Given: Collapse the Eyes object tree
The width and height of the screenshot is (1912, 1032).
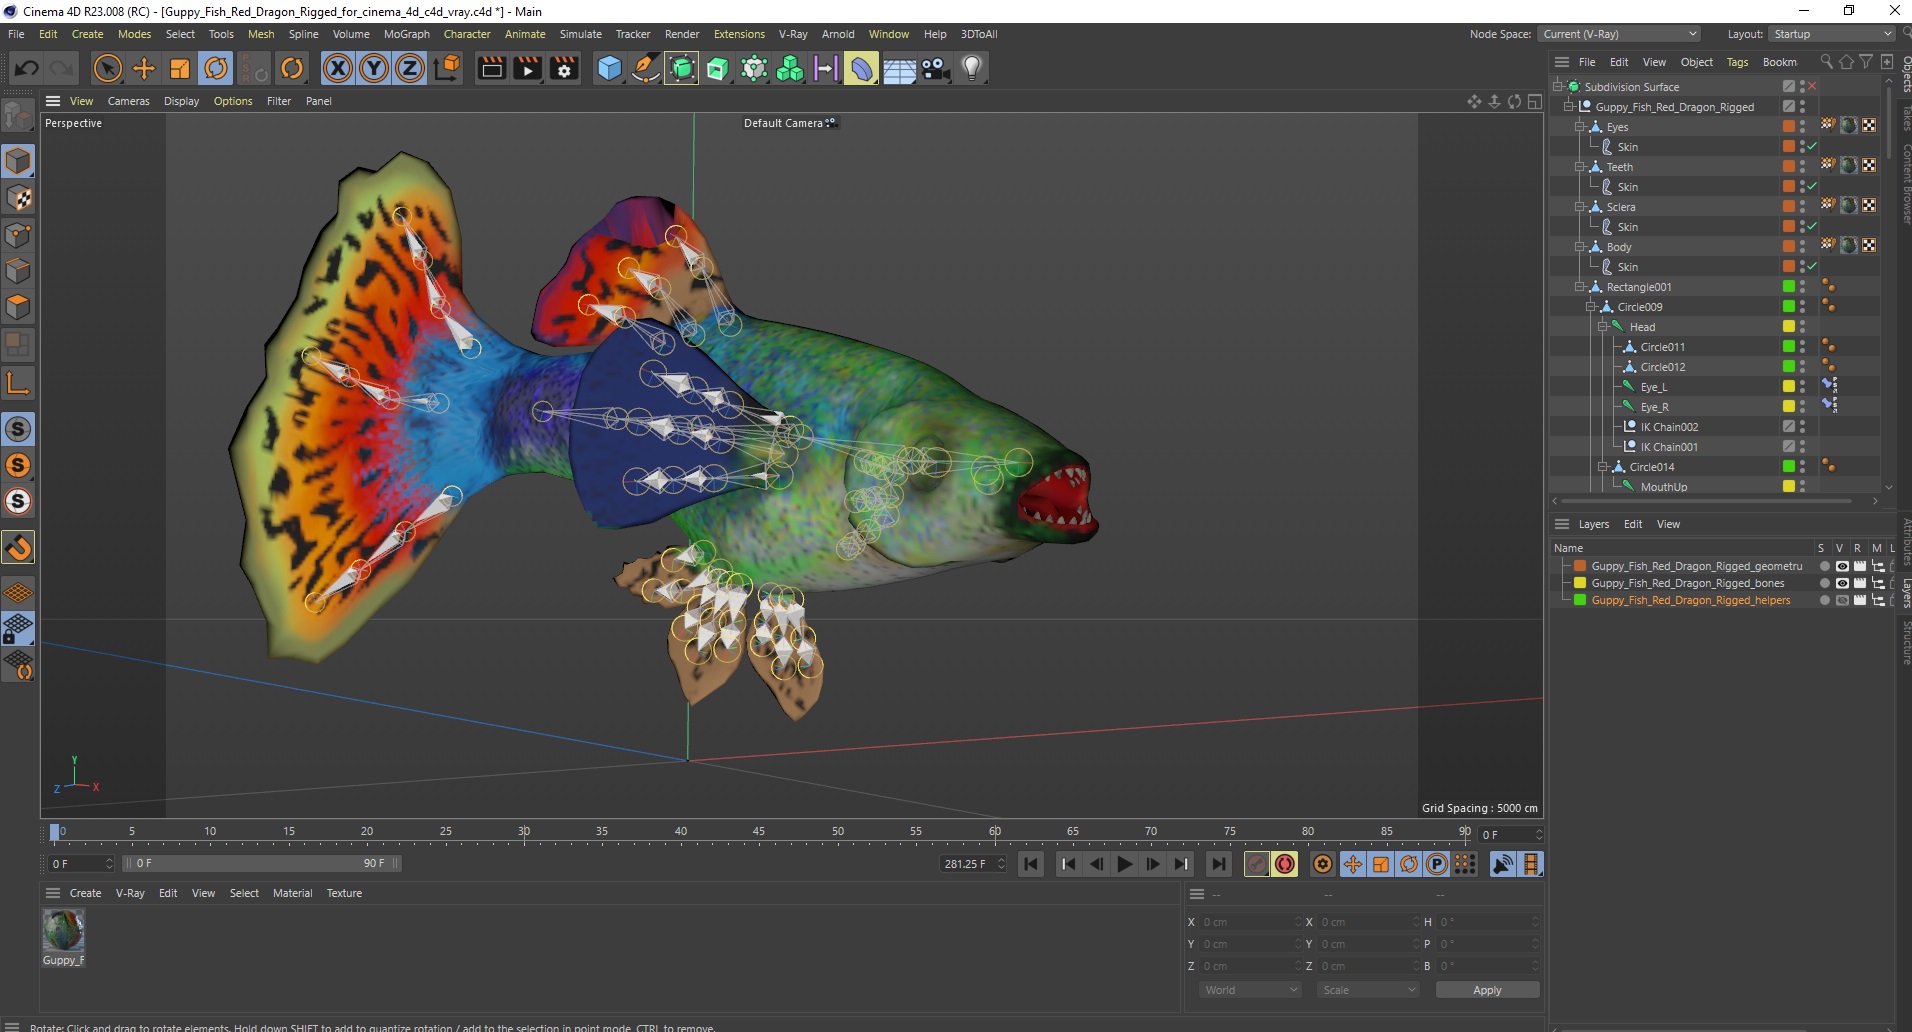Looking at the screenshot, I should point(1579,127).
